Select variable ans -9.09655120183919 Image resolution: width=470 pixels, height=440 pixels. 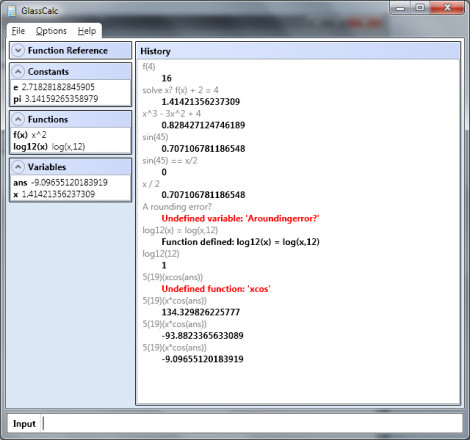click(60, 183)
